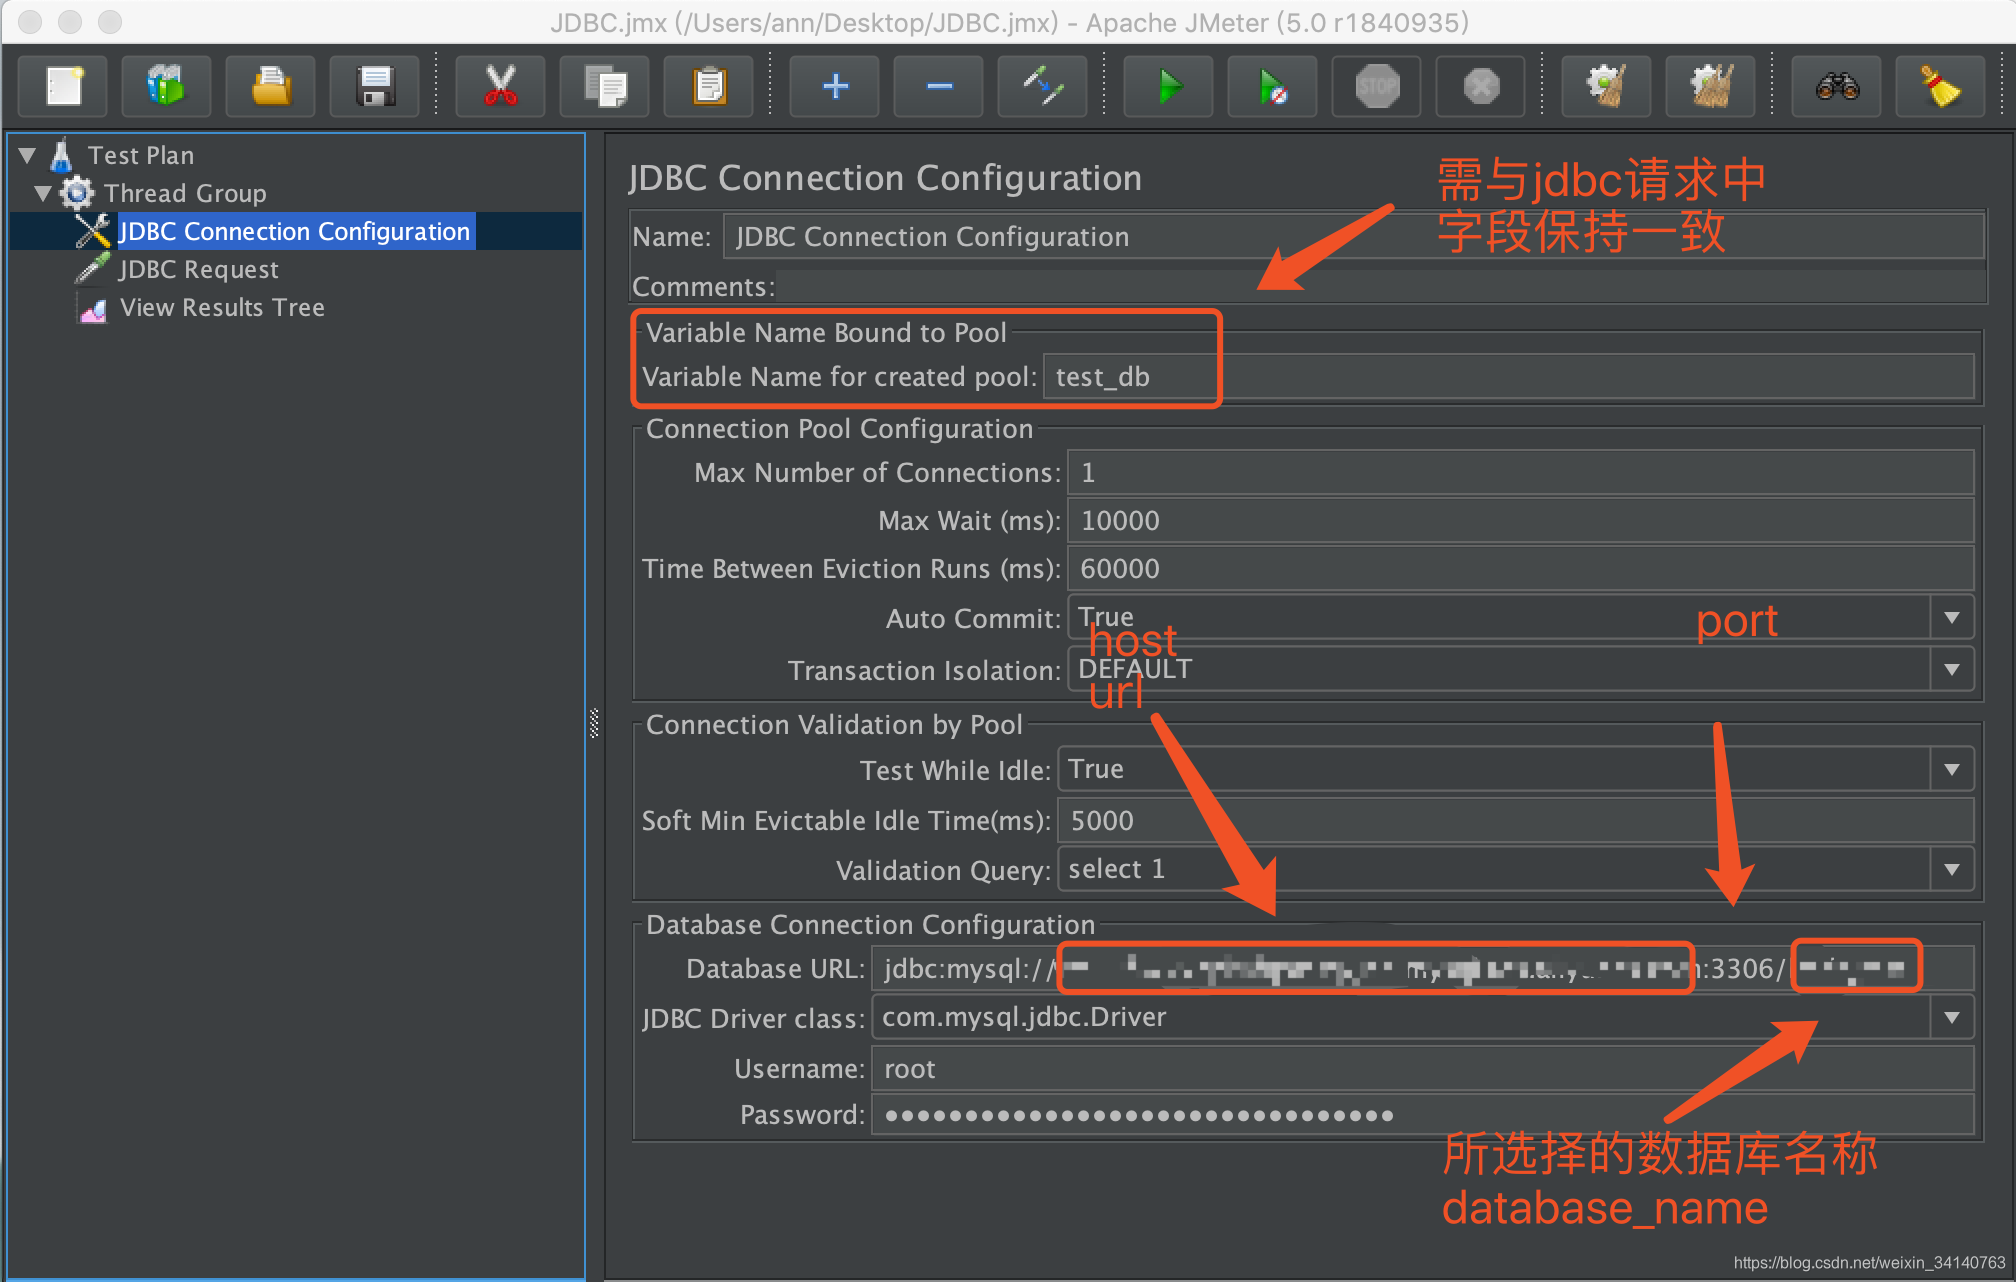Open Search with binoculars icon
2016x1282 pixels.
[x=1837, y=86]
